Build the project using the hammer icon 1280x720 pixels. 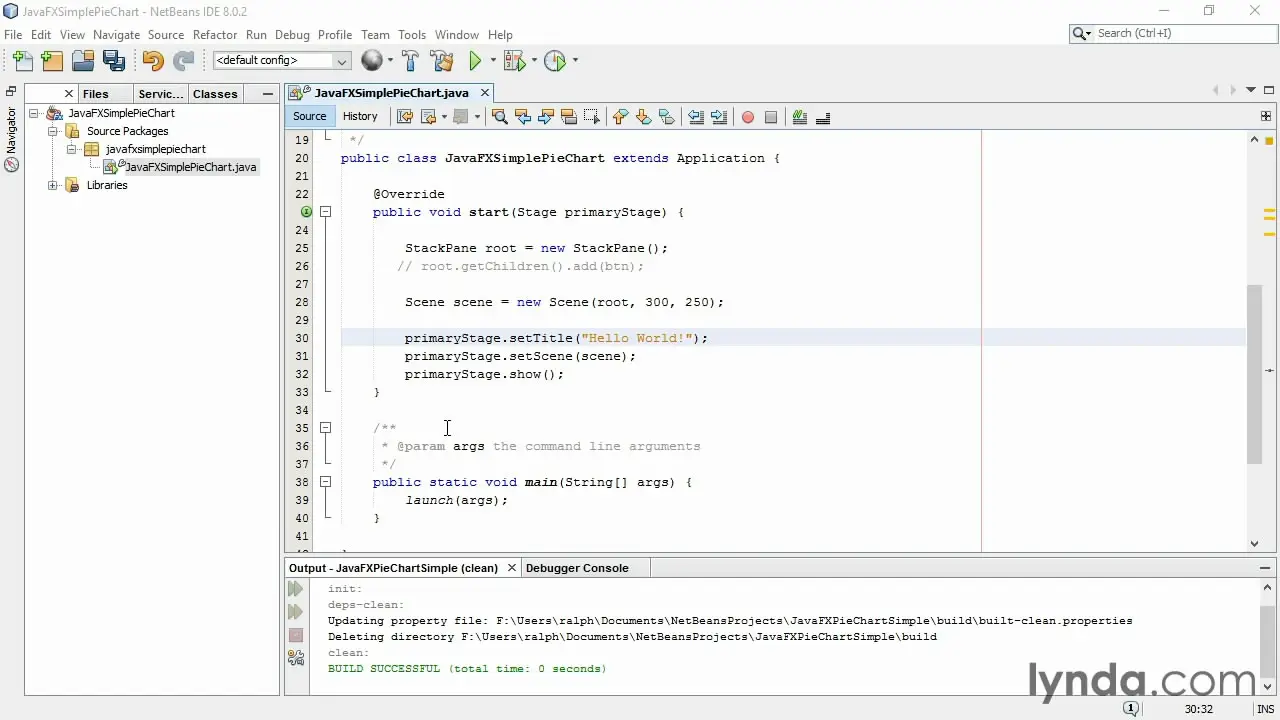pyautogui.click(x=412, y=61)
